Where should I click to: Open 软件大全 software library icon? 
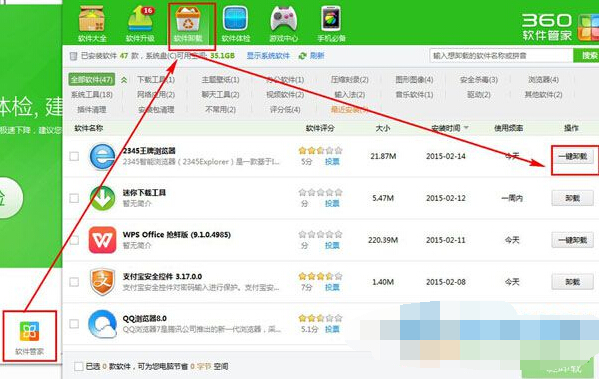coord(92,23)
